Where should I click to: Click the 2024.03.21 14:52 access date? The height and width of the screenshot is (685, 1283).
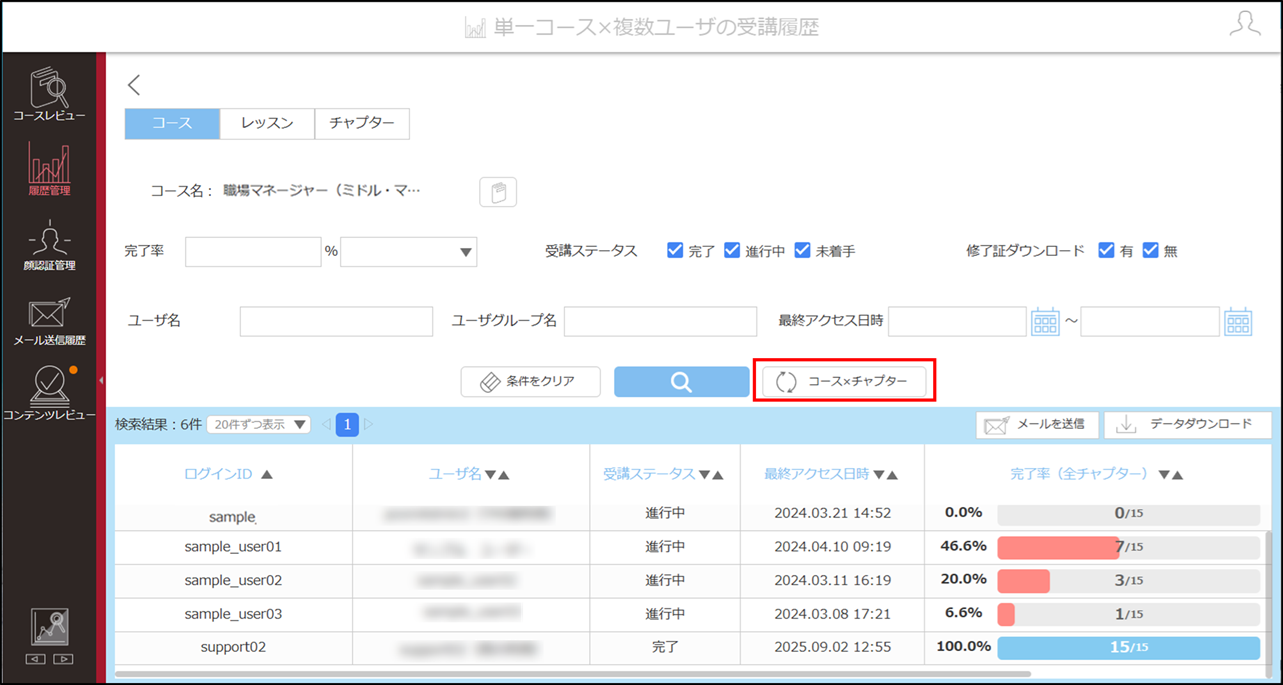(832, 513)
